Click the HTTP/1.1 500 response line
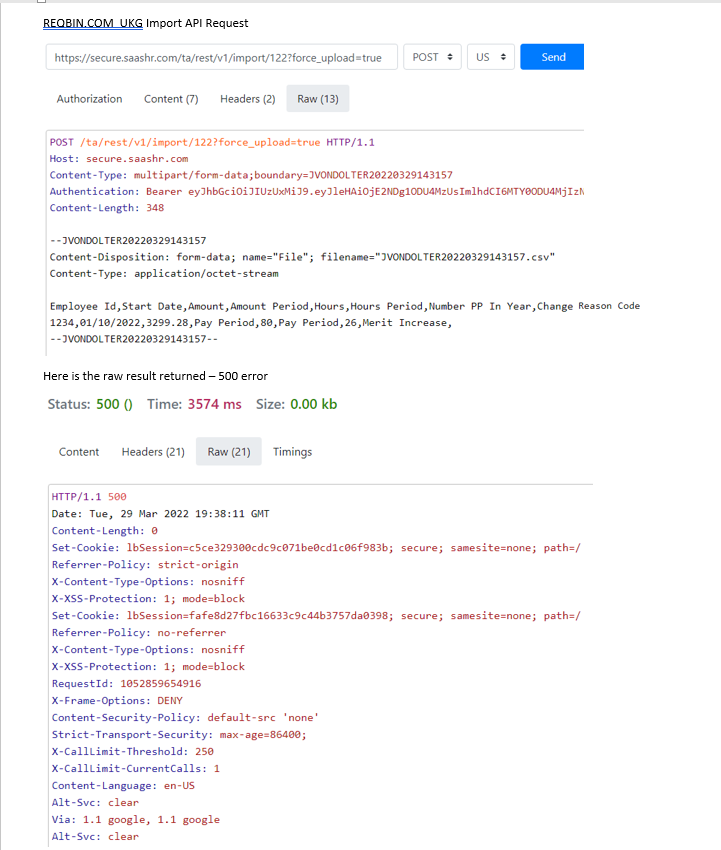The width and height of the screenshot is (721, 850). (x=89, y=497)
